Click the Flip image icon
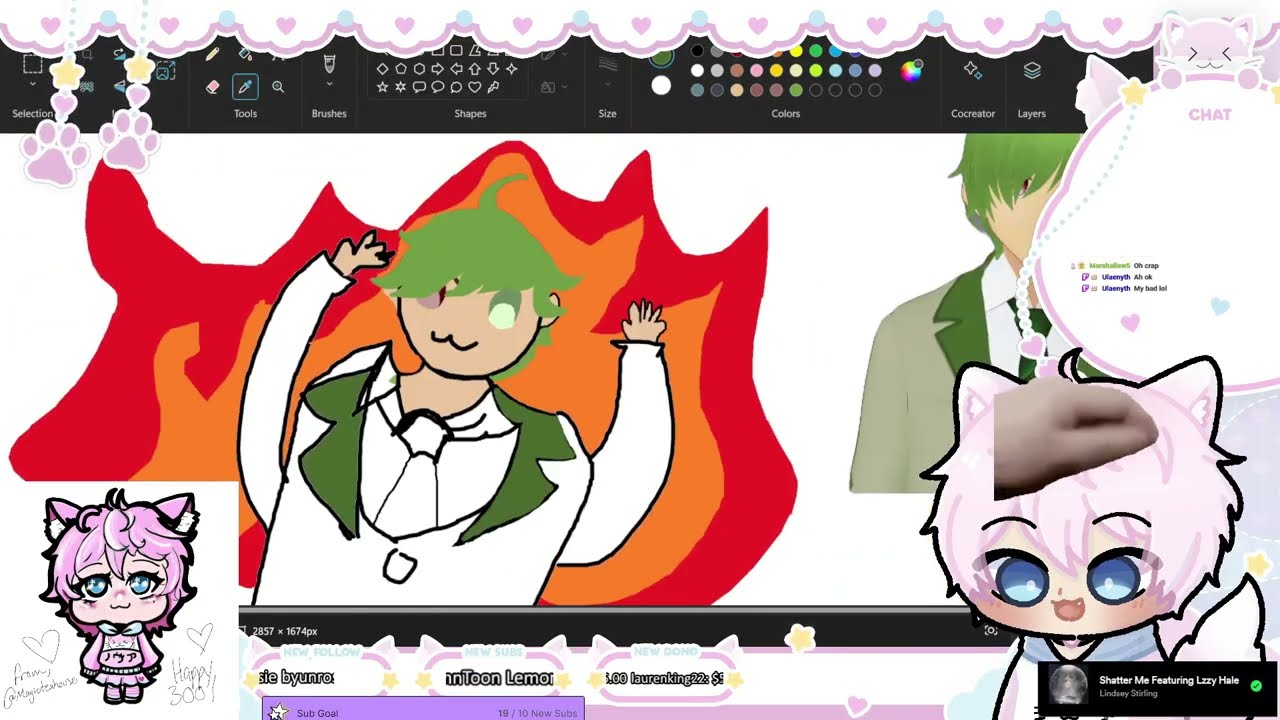 (119, 86)
